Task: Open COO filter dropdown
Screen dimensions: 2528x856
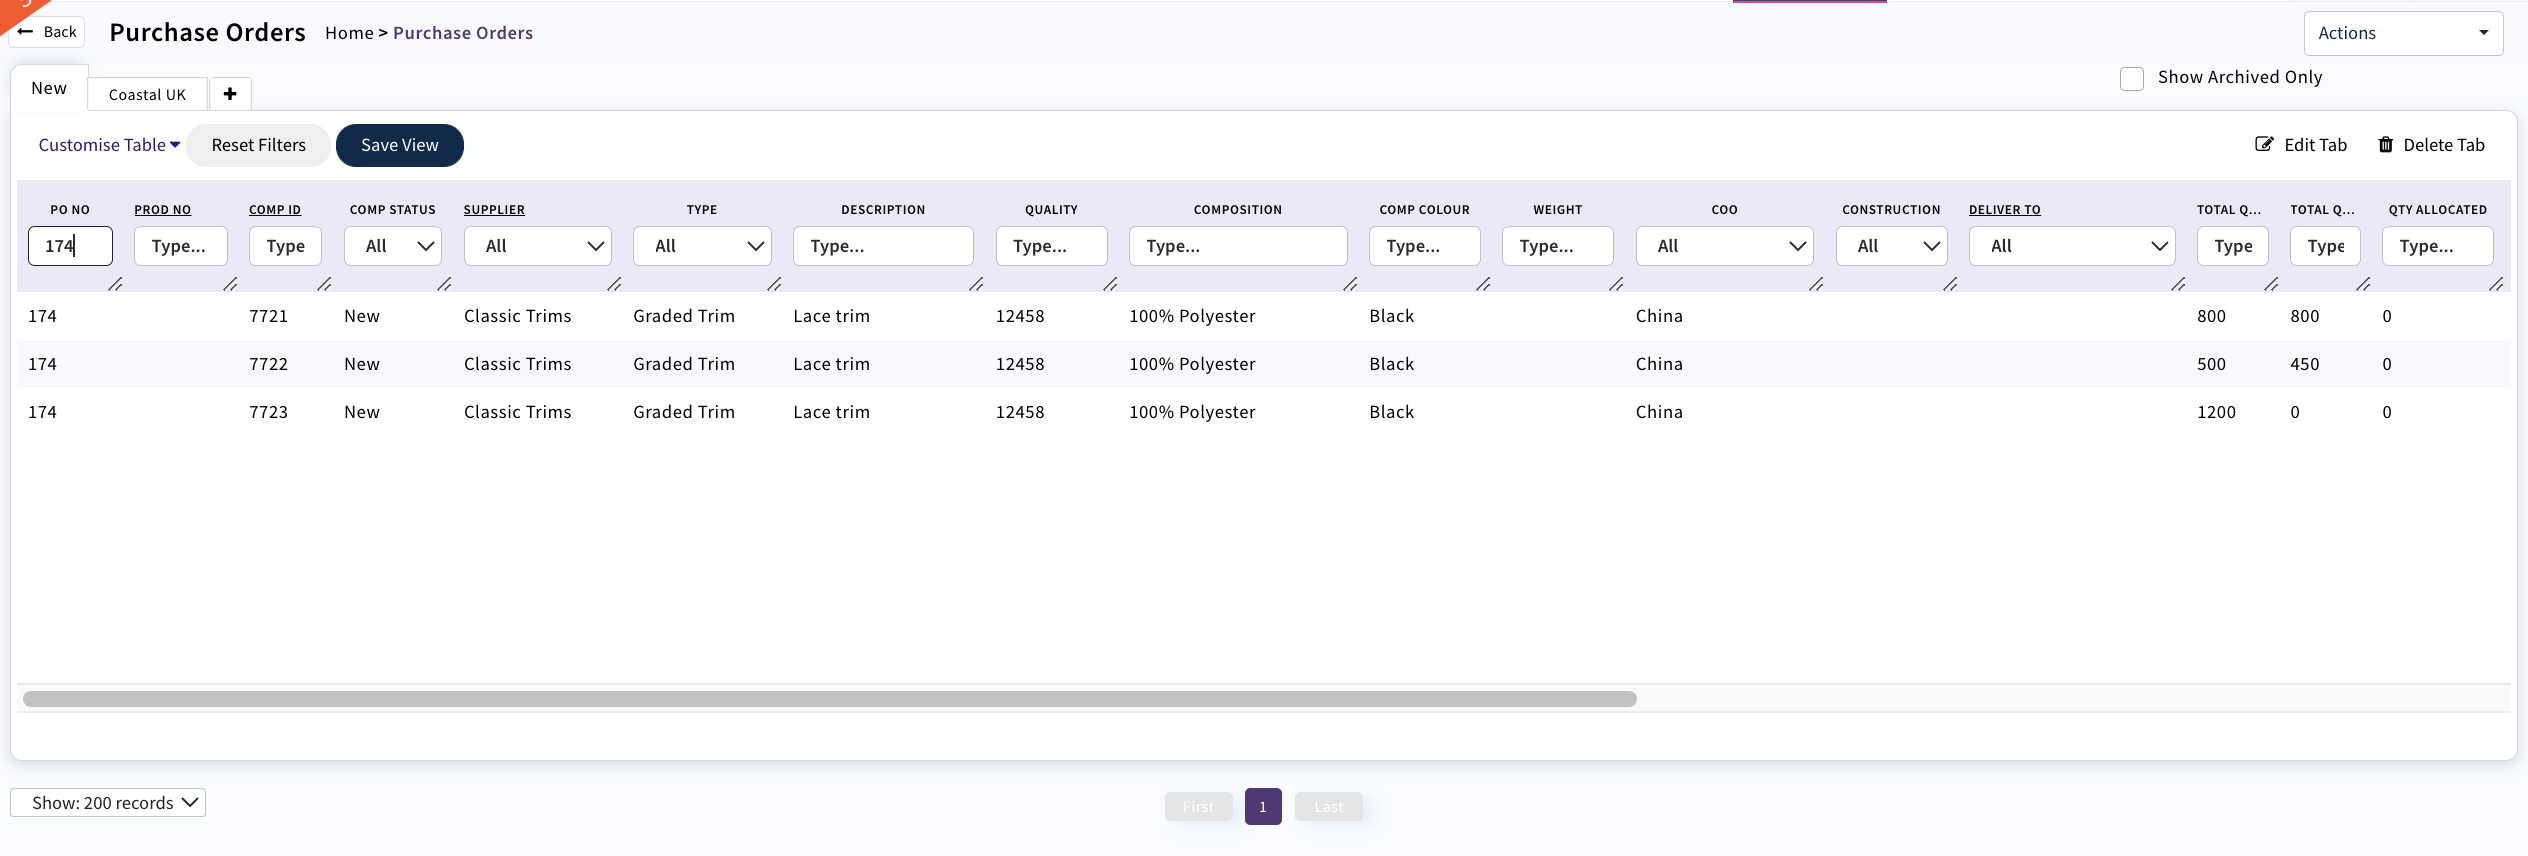Action: (x=1724, y=246)
